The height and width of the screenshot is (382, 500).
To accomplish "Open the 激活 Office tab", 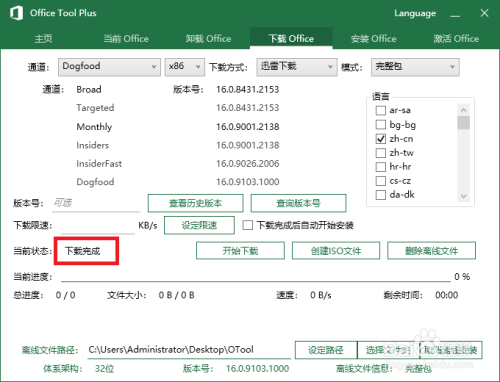I will [456, 39].
